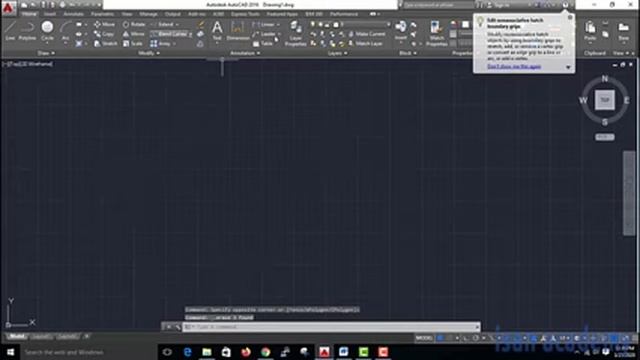The image size is (640, 360).
Task: Toggle ortho mode in status bar
Action: 465,338
